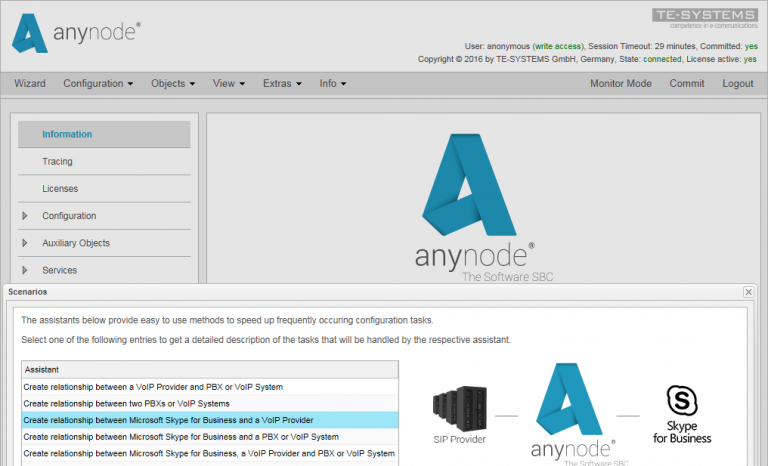Screen dimensions: 768x466
Task: Click the TE-SYSTEMS logo in the header
Action: (705, 19)
